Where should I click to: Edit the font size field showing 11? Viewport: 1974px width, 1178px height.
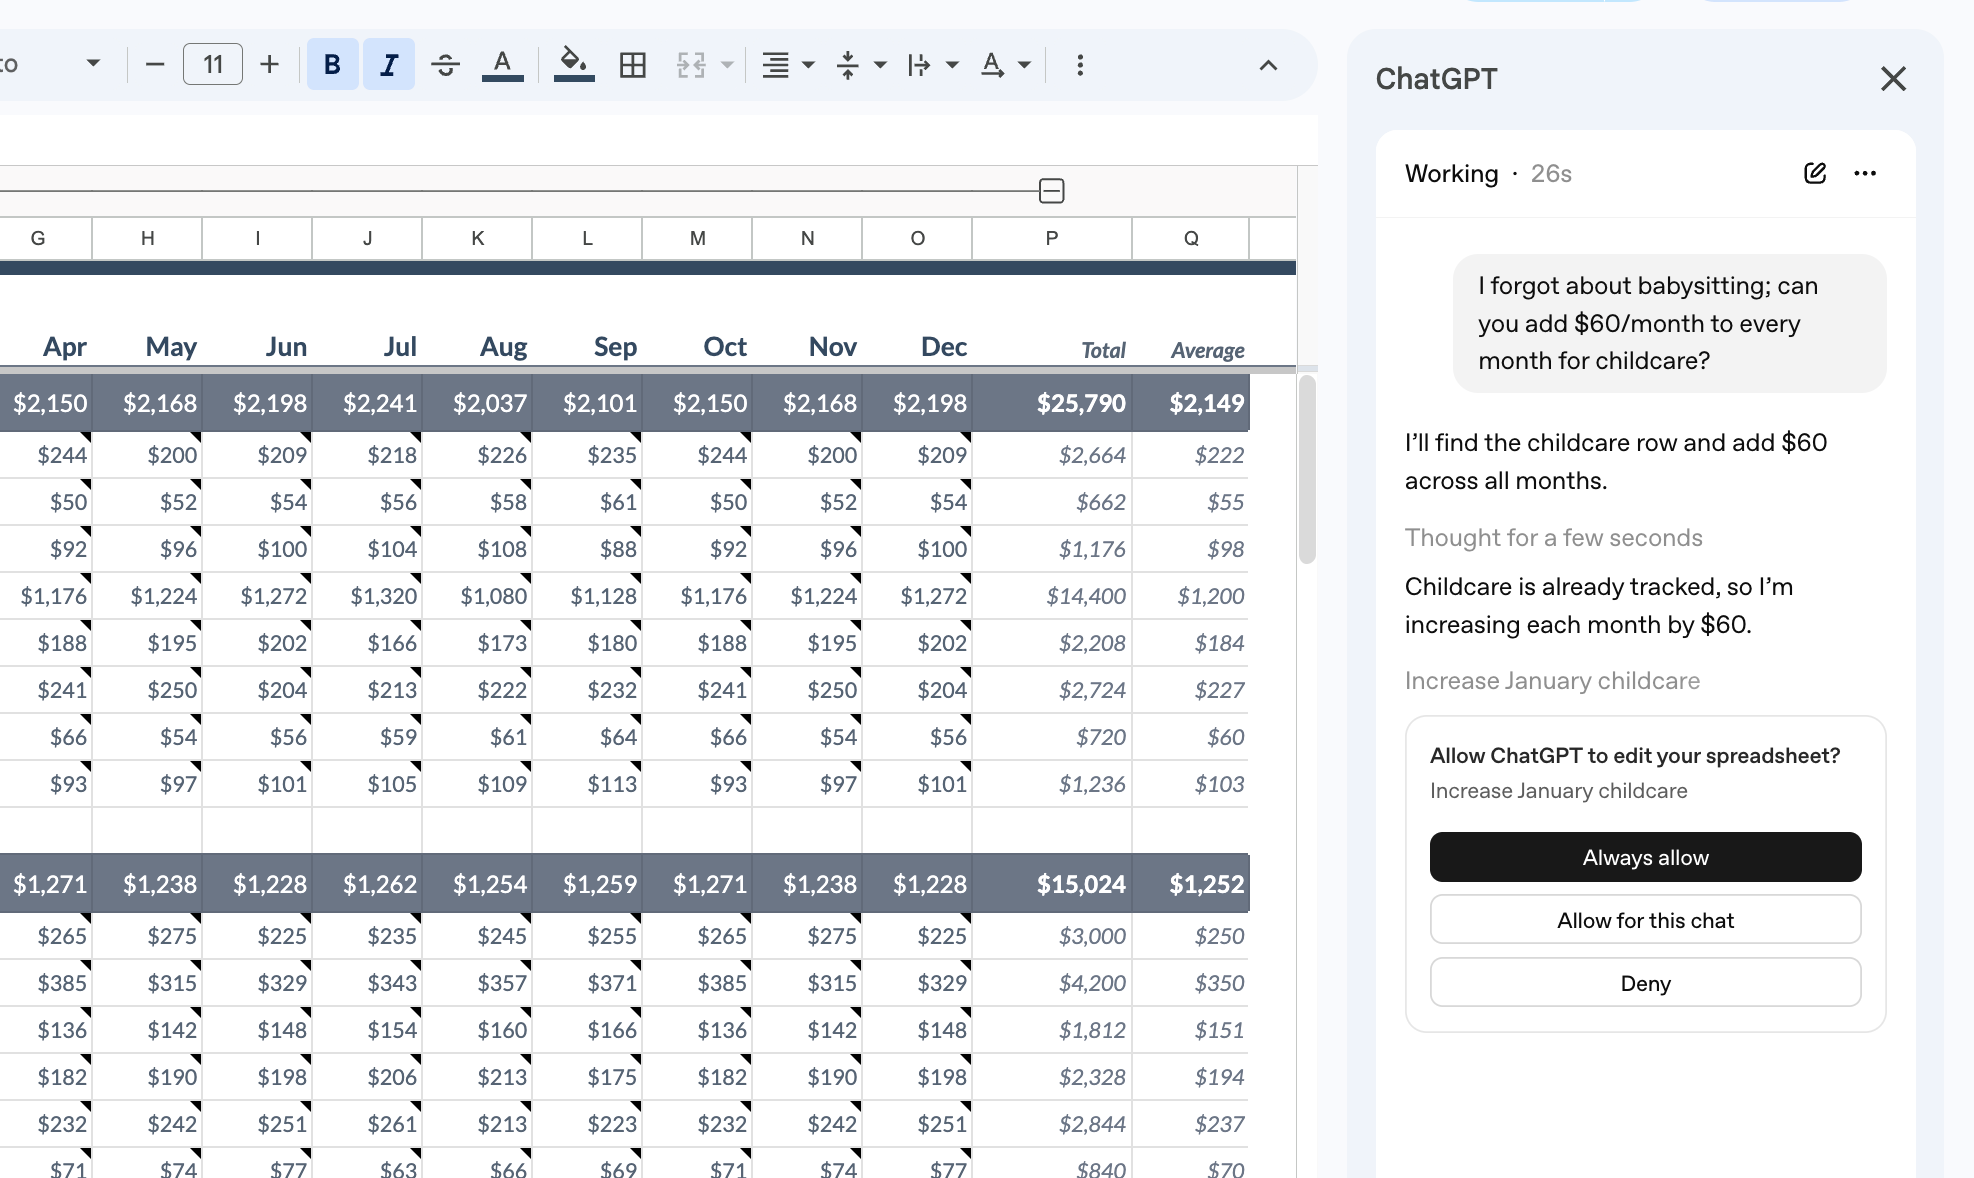[213, 65]
